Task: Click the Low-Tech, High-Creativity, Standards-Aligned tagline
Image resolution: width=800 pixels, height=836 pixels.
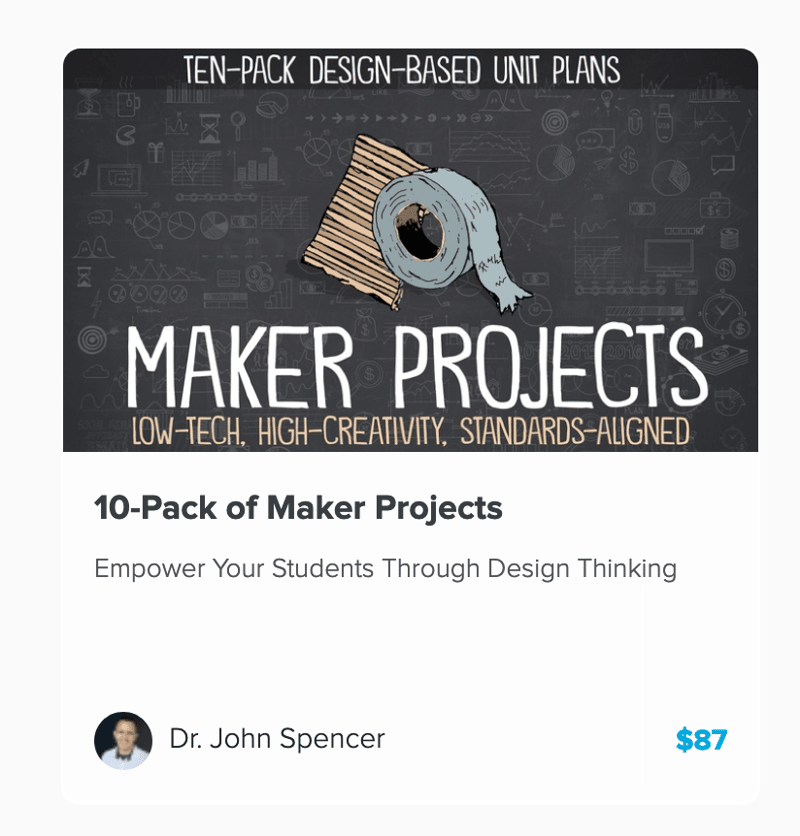Action: tap(411, 431)
